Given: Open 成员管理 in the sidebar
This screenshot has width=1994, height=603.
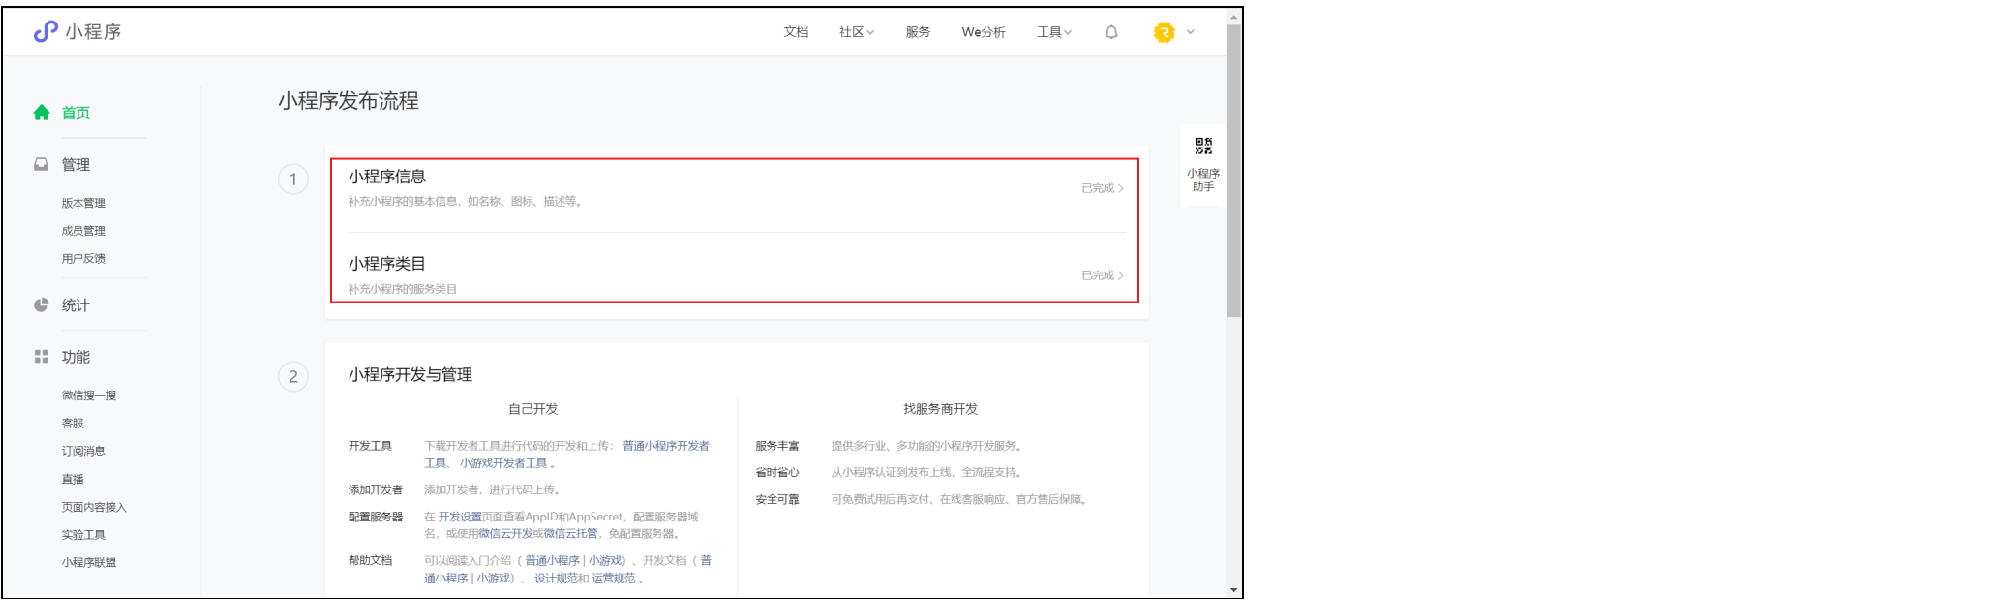Looking at the screenshot, I should (84, 231).
